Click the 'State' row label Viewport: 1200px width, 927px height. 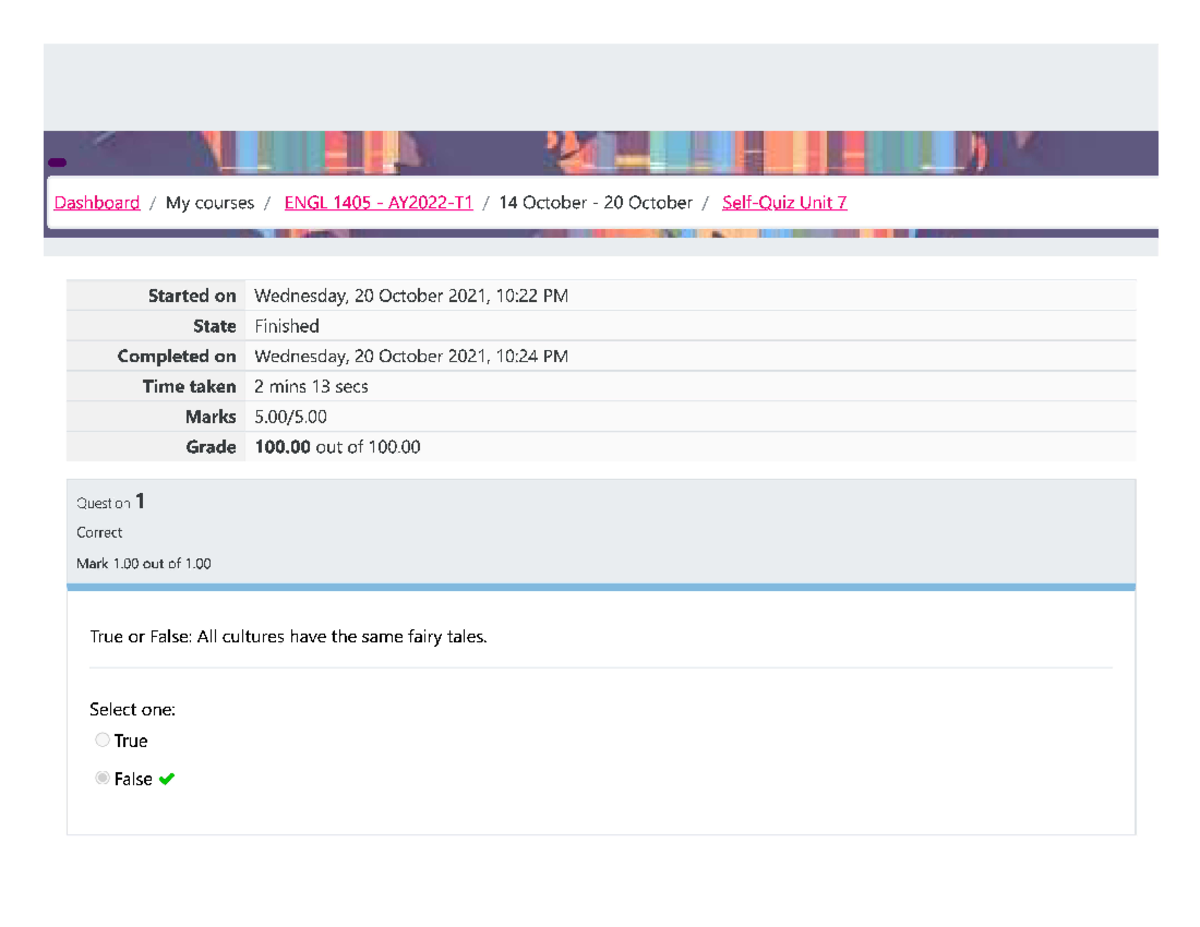coord(215,326)
